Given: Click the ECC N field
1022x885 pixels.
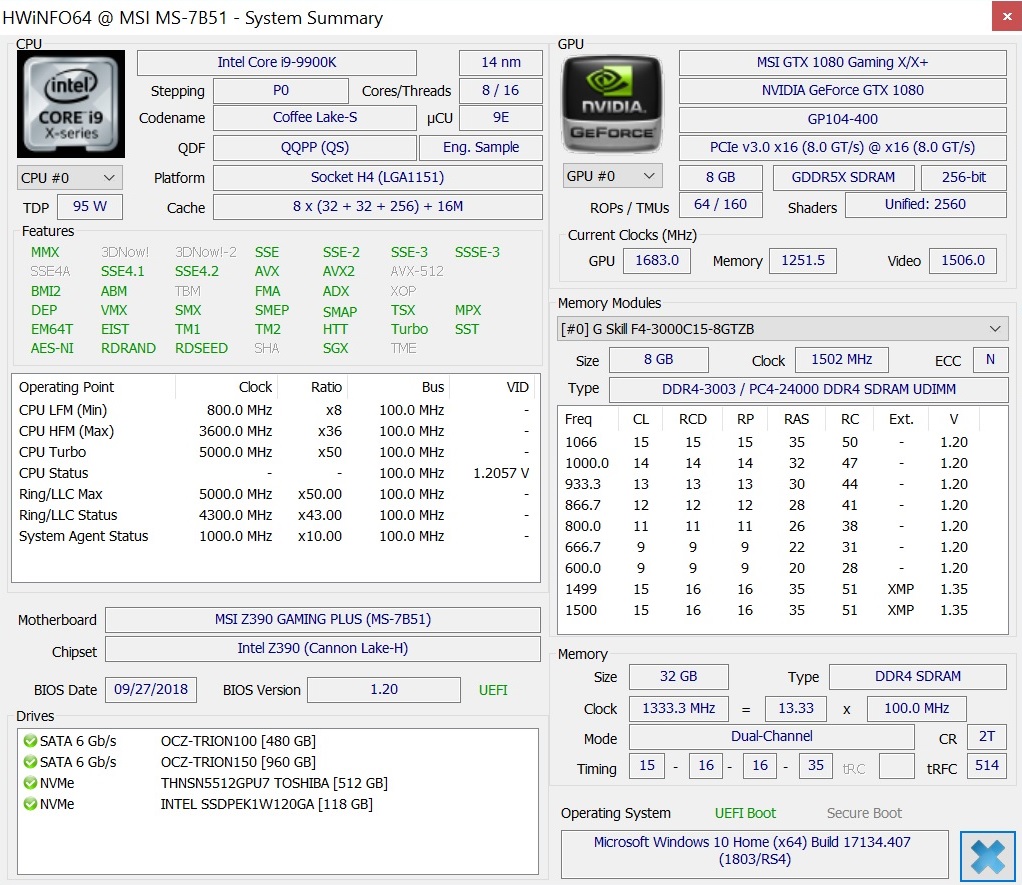Looking at the screenshot, I should (x=990, y=360).
